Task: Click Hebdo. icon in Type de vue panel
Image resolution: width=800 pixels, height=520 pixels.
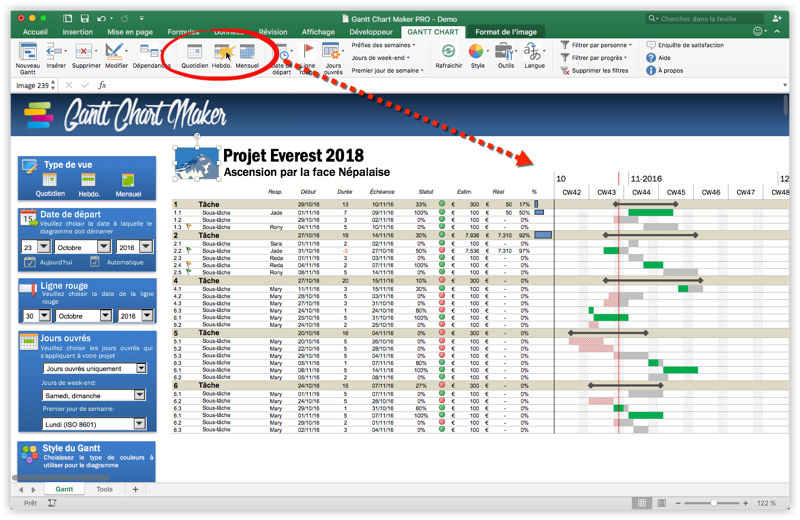Action: 88,180
